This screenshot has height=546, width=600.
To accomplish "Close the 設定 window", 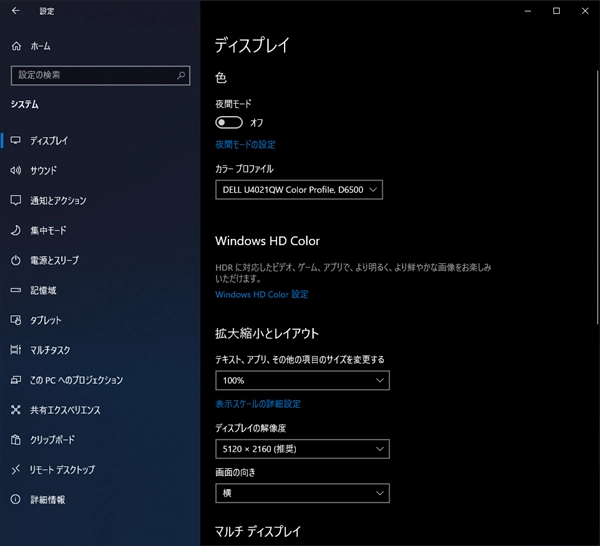I will pos(585,11).
